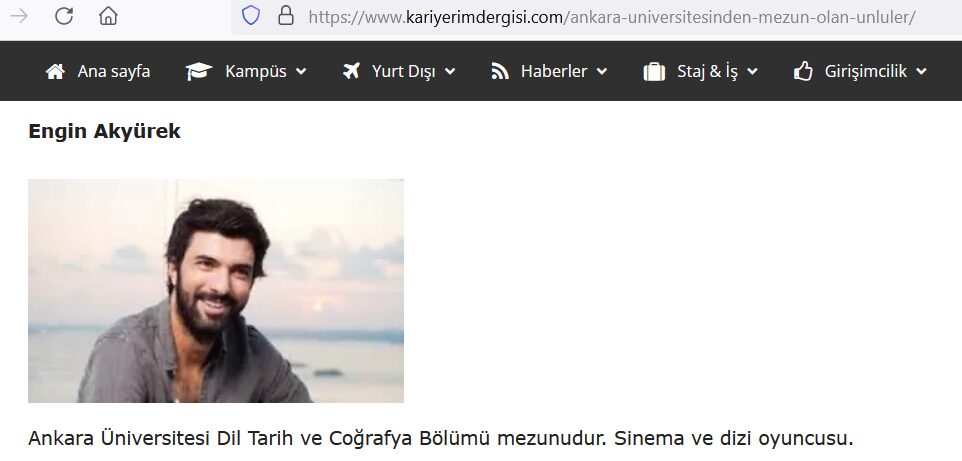Show site security info via padlock icon
The image size is (962, 461).
285,15
